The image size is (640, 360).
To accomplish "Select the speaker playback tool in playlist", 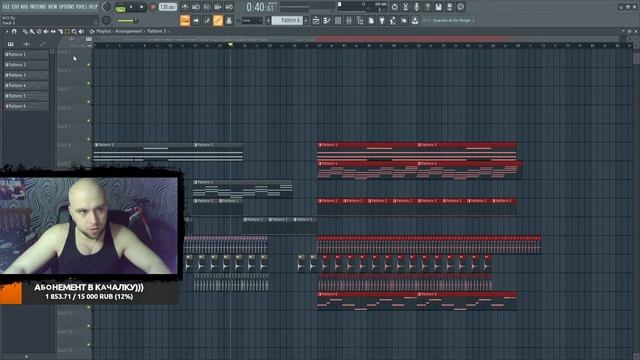I will (x=81, y=31).
